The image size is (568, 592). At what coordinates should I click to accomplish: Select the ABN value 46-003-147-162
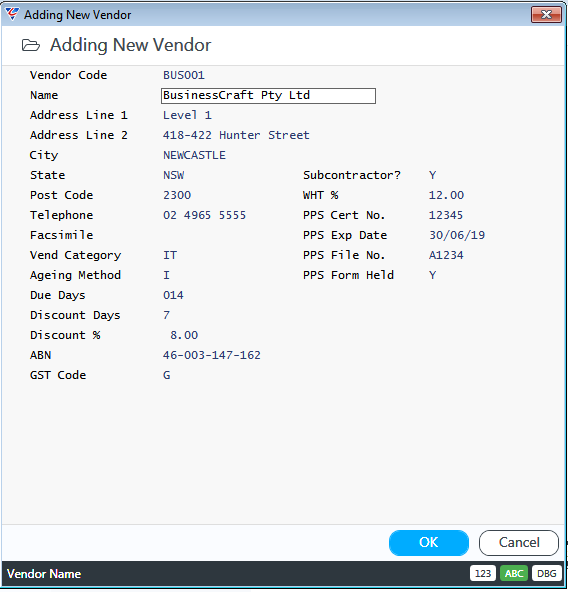(212, 355)
